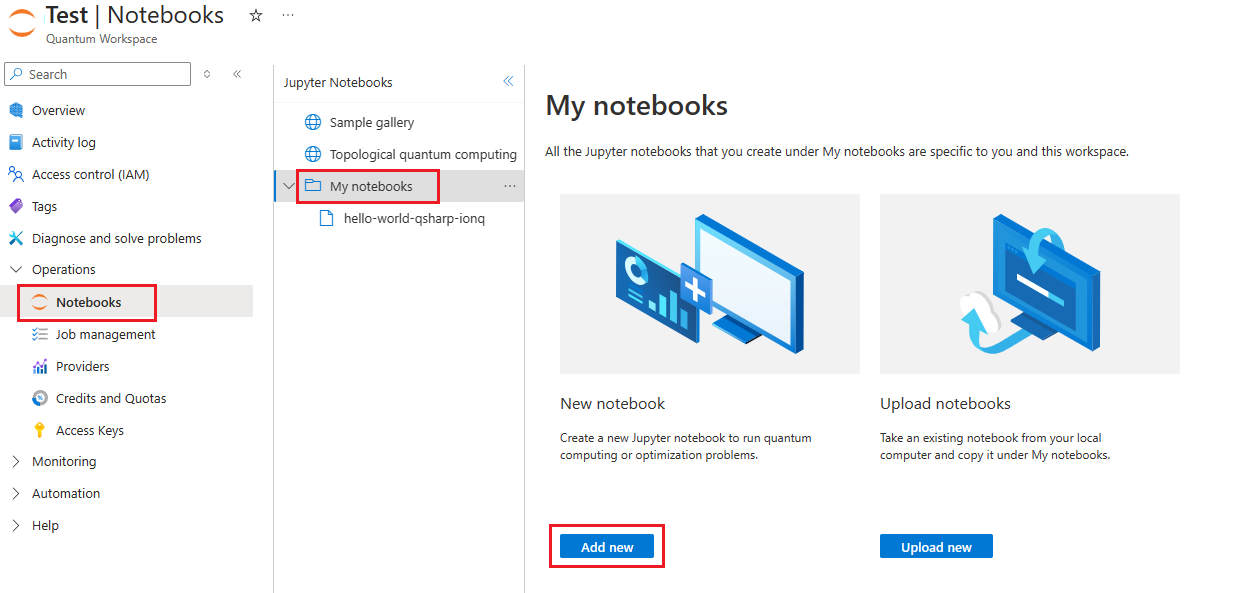Click the Overview icon in sidebar

15,110
